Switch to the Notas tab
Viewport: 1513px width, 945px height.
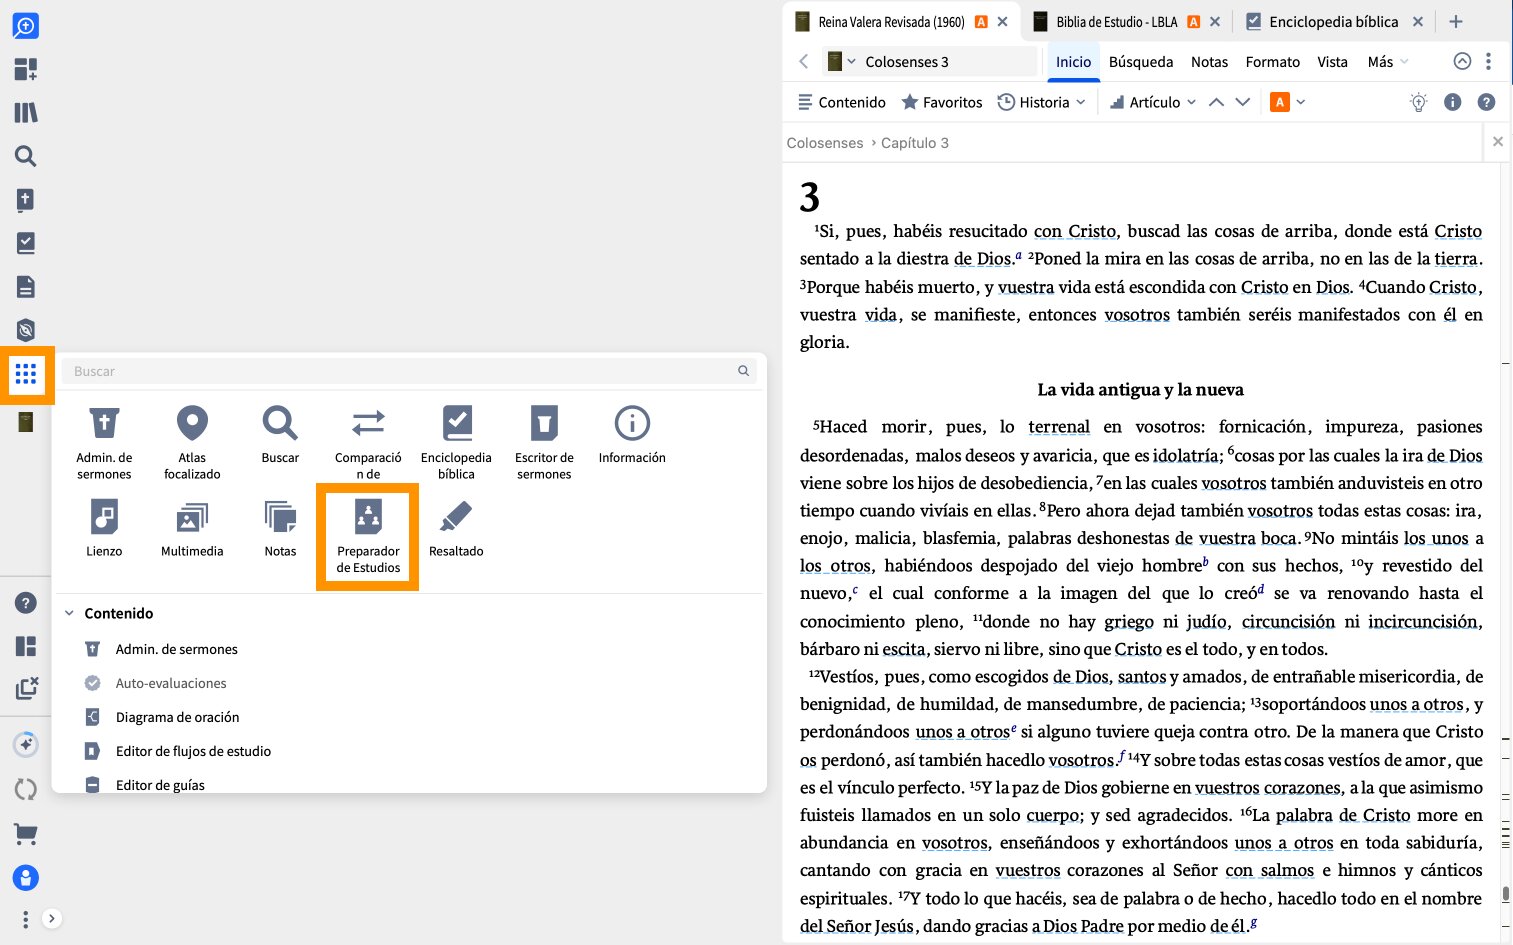tap(1209, 62)
